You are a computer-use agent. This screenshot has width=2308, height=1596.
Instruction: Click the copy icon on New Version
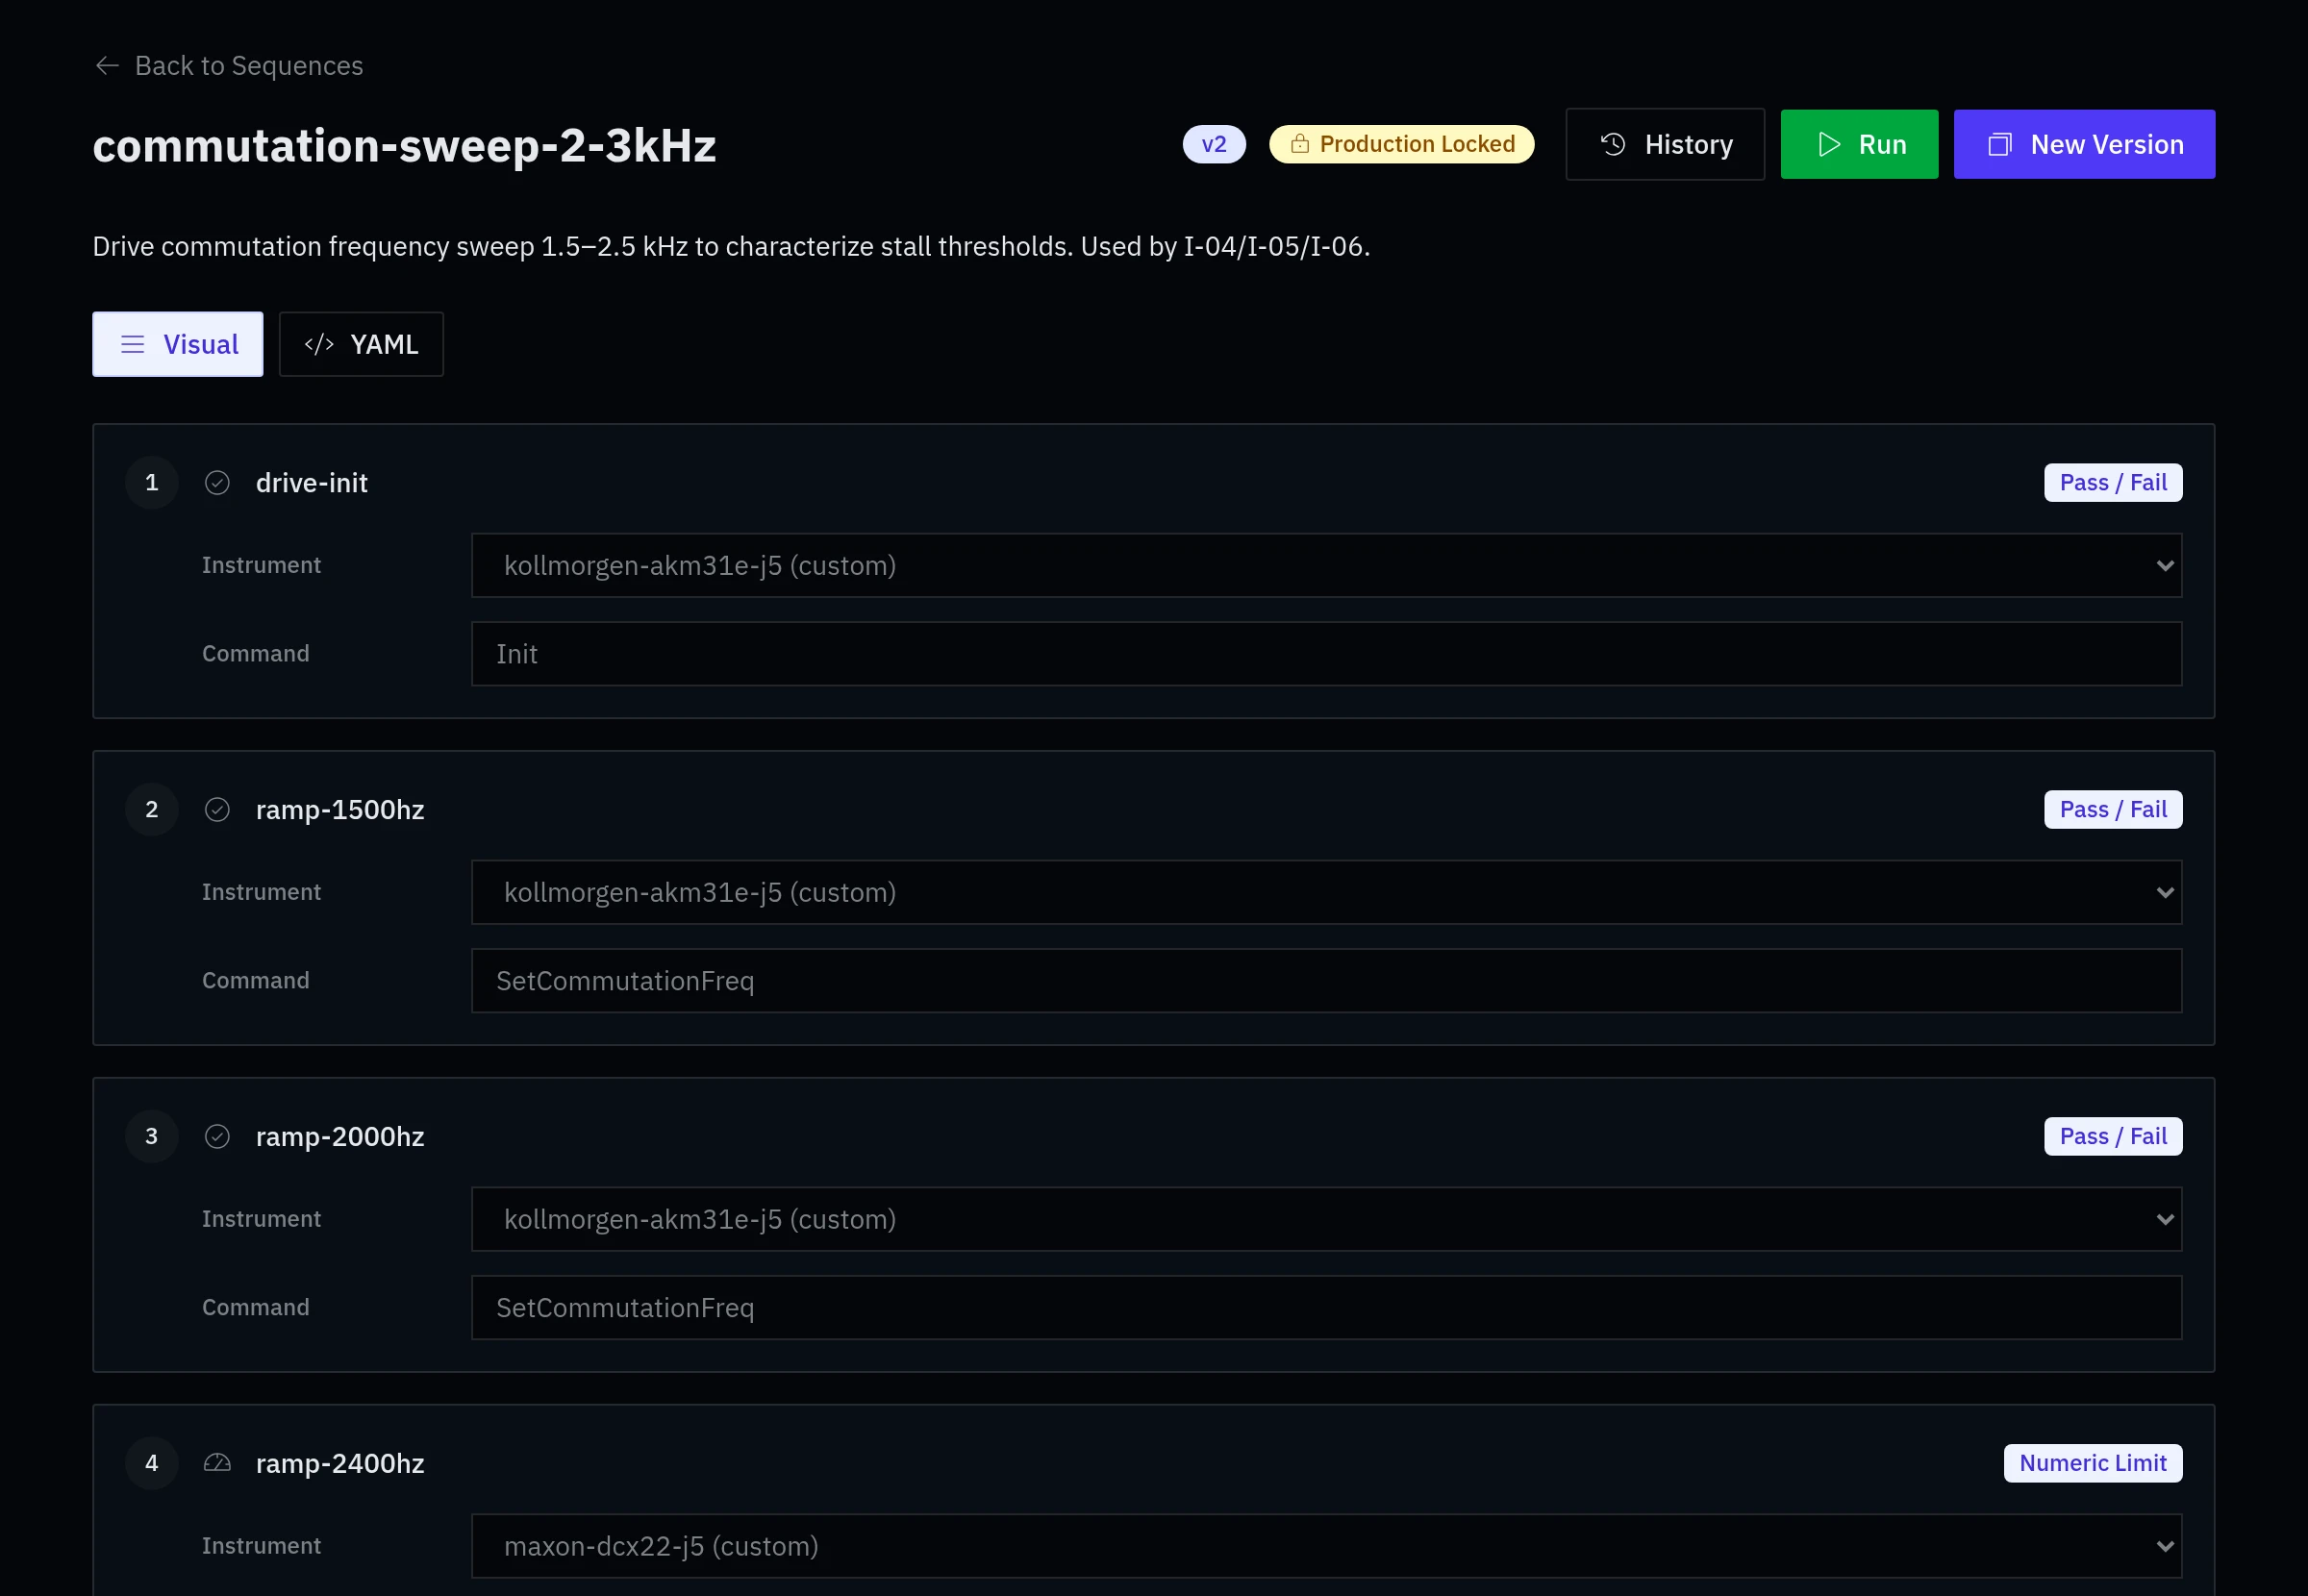point(1999,145)
